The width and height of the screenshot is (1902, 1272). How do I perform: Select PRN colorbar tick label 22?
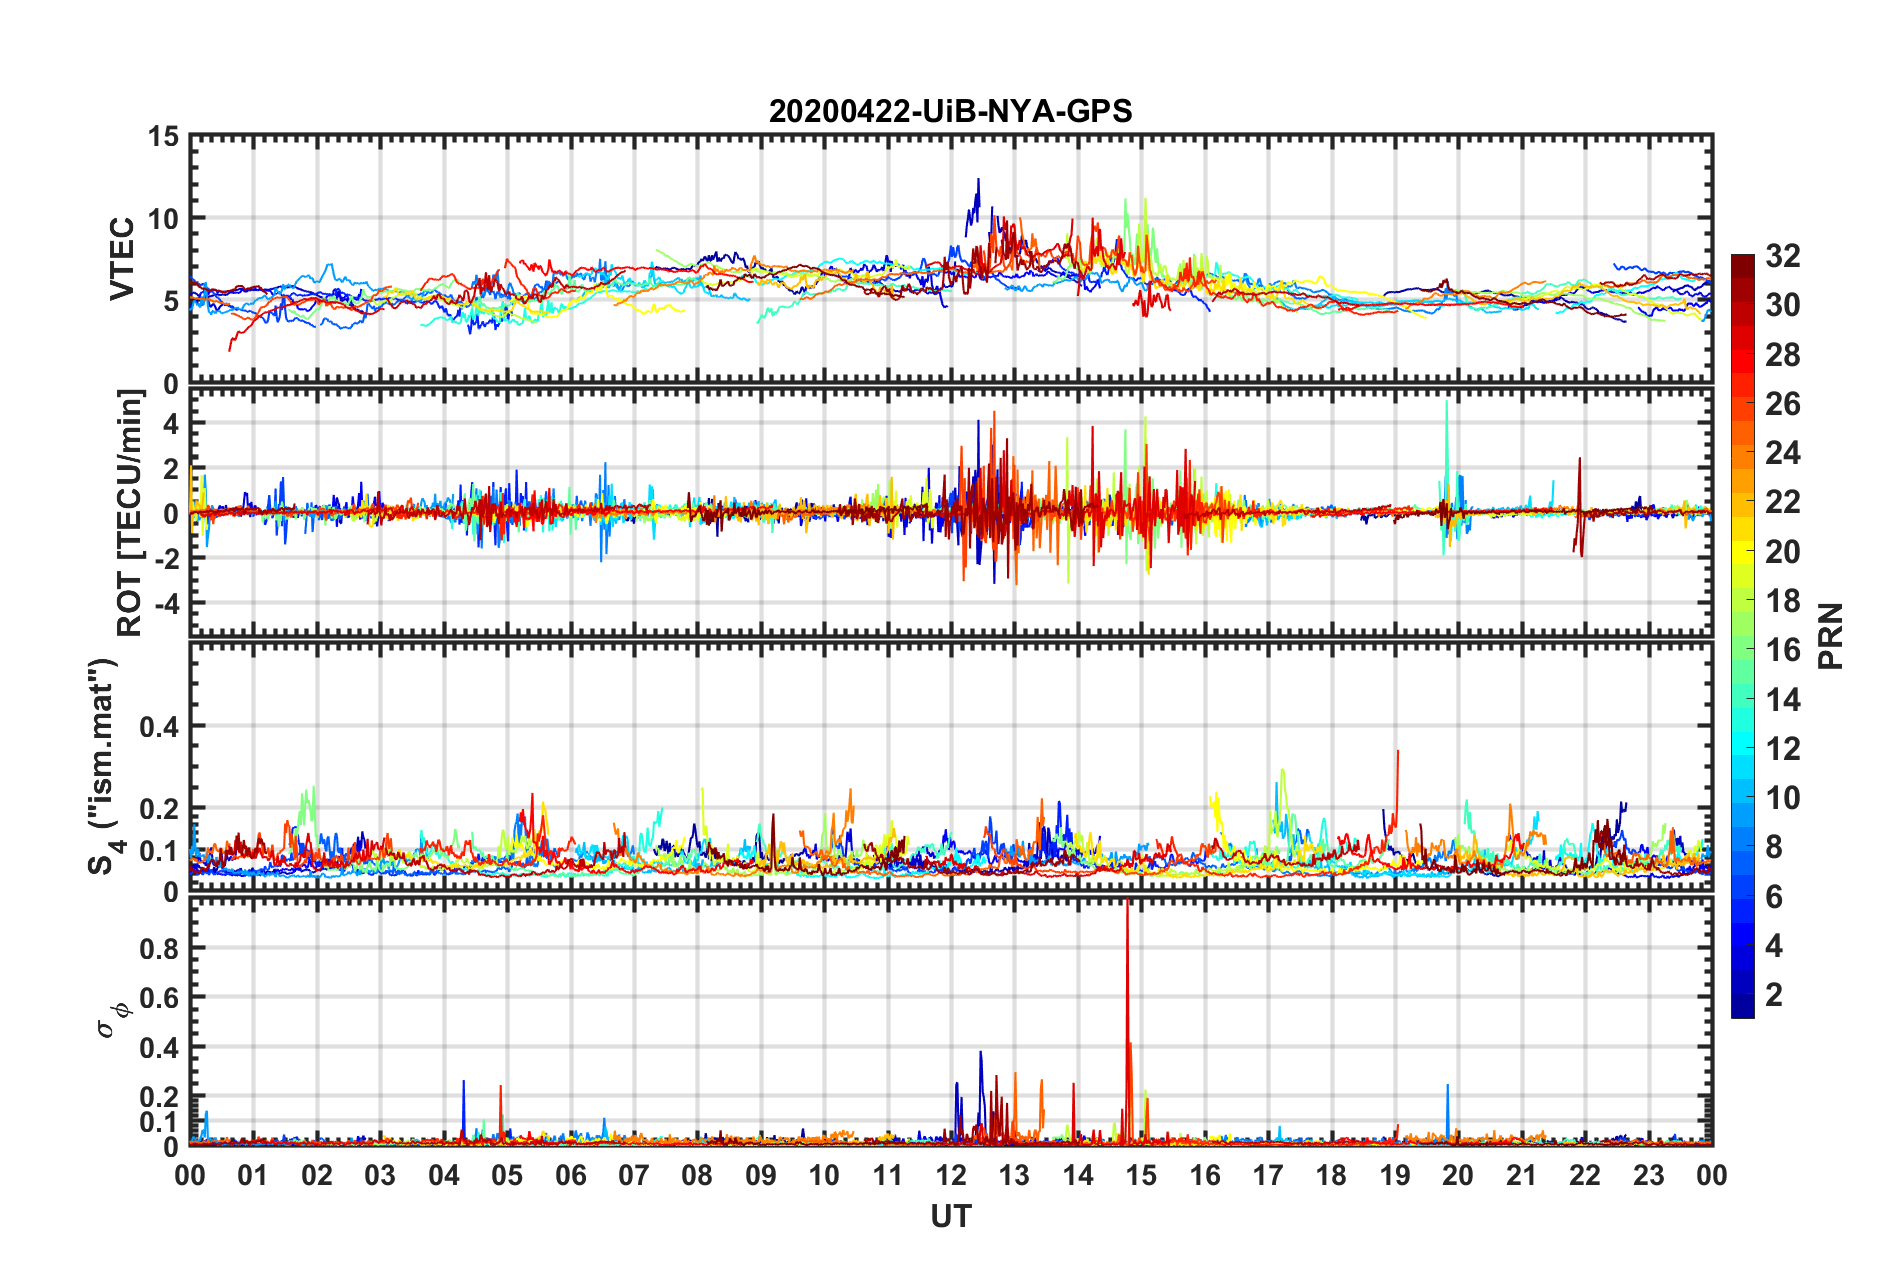pos(1783,502)
